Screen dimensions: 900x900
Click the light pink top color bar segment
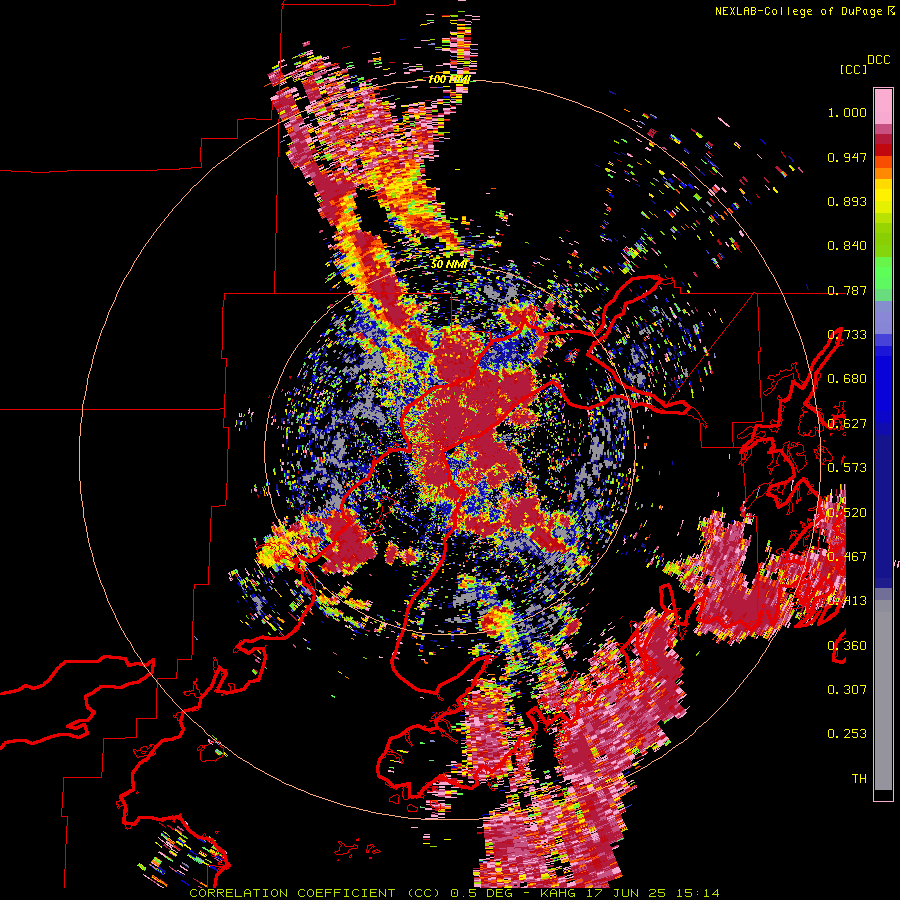point(883,106)
